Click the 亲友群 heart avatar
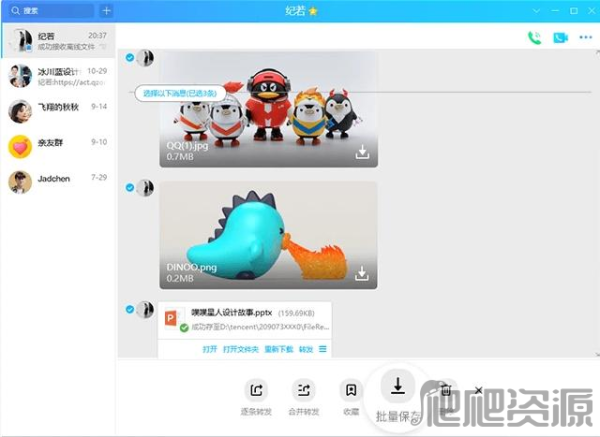 (20, 147)
